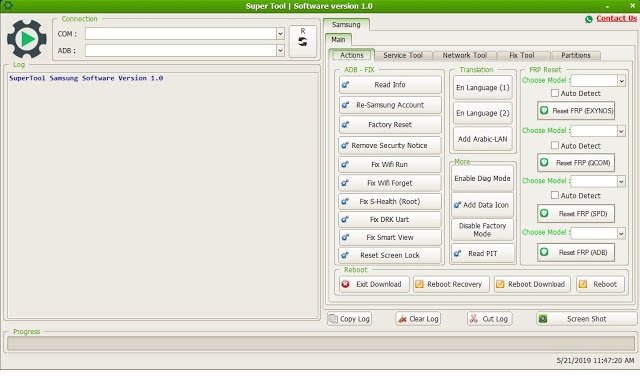Click the Add Arabic-LAN button
Viewport: 640px width, 376px height.
[482, 139]
